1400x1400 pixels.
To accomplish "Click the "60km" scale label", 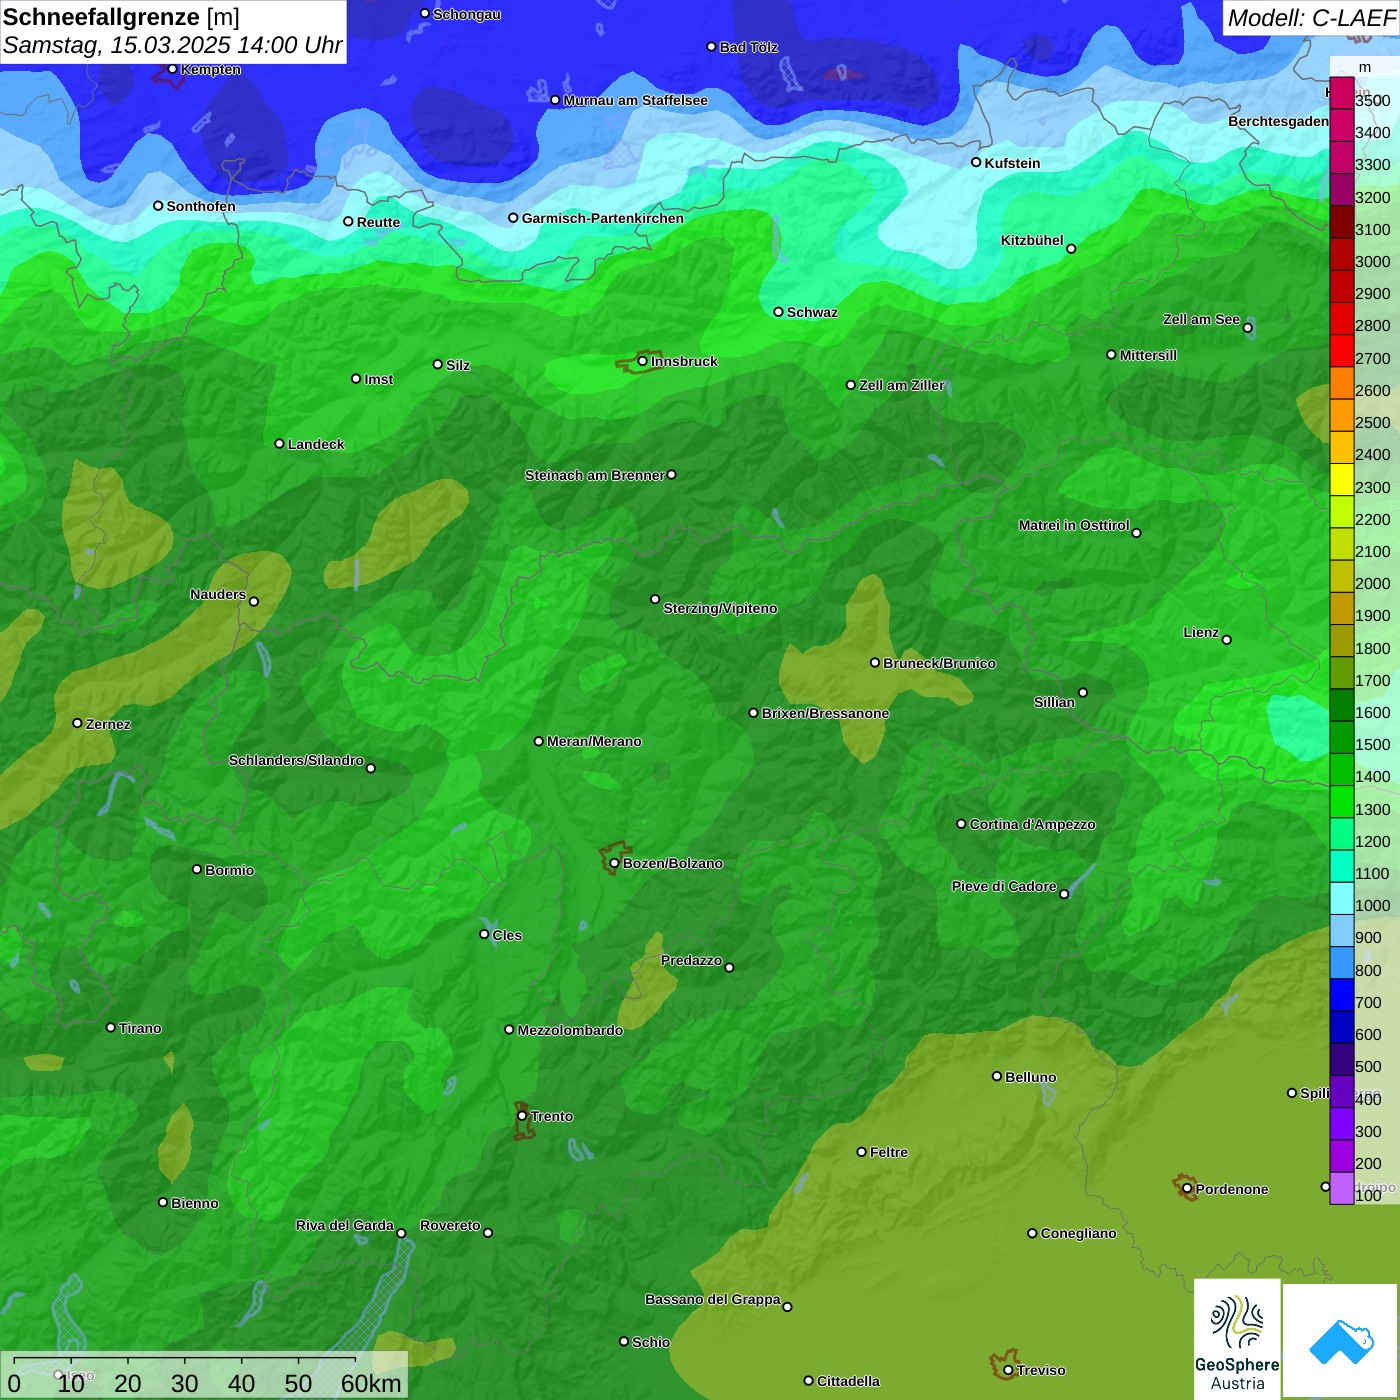I will point(371,1384).
